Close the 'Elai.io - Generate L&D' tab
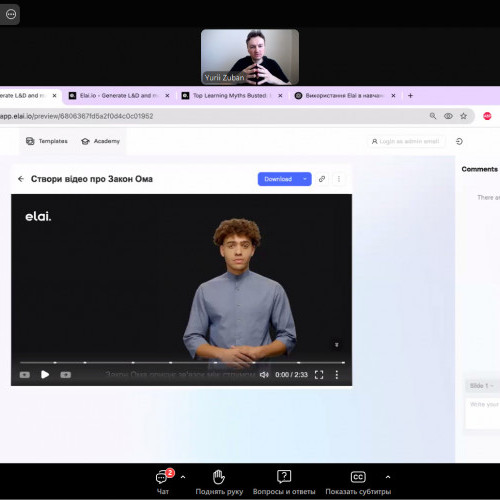This screenshot has height=500, width=500. 167,96
